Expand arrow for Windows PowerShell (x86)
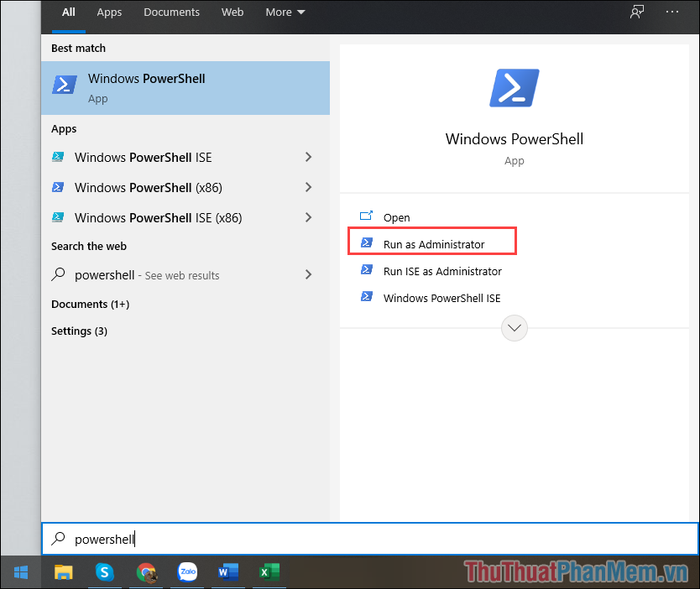The image size is (700, 589). point(308,188)
